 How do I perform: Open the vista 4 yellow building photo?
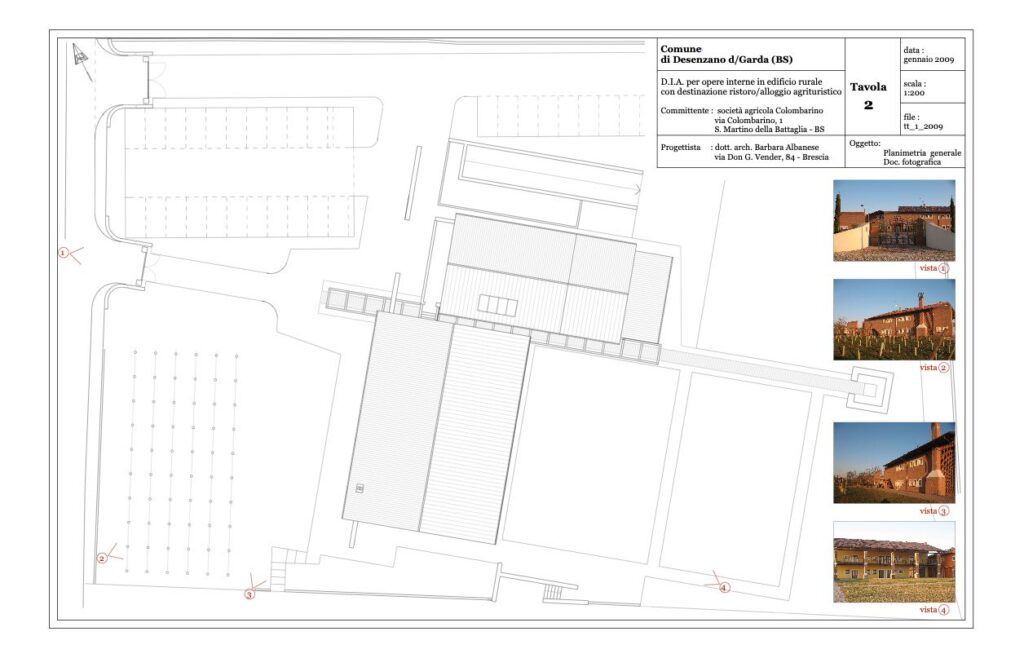pyautogui.click(x=894, y=562)
